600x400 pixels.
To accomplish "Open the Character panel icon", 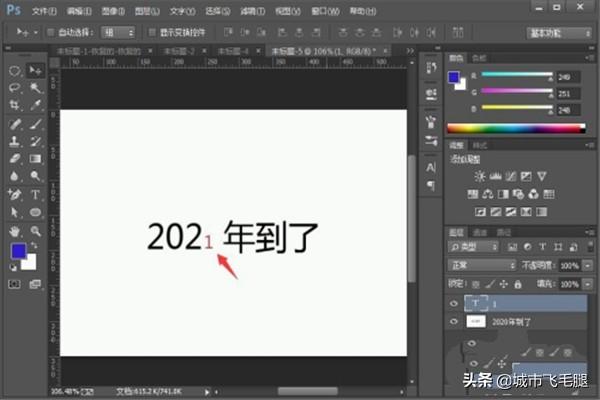I will [430, 168].
